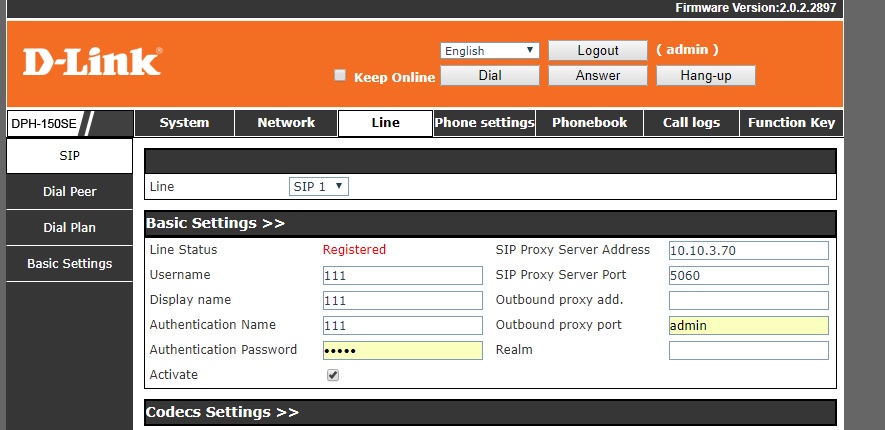Open the Function Key tab
This screenshot has width=885, height=430.
(791, 123)
